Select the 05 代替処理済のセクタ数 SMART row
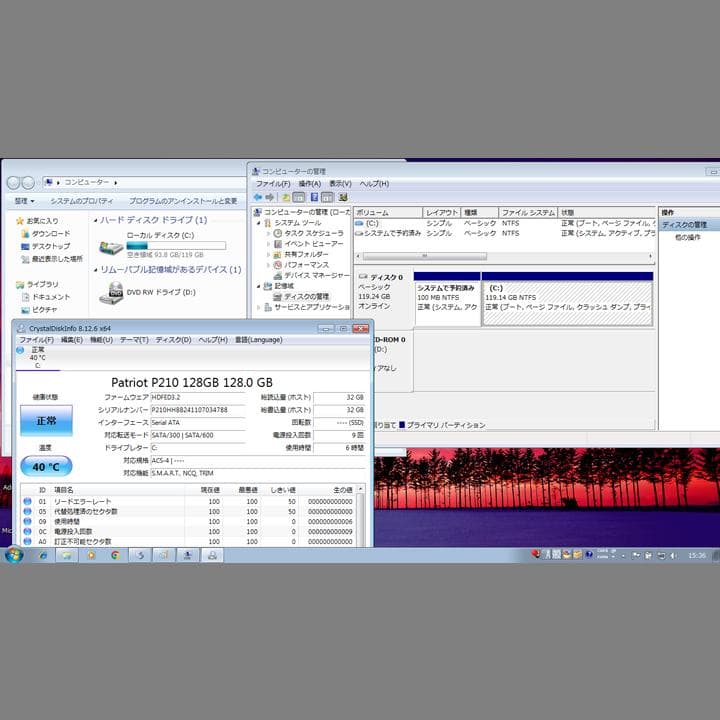 [188, 512]
